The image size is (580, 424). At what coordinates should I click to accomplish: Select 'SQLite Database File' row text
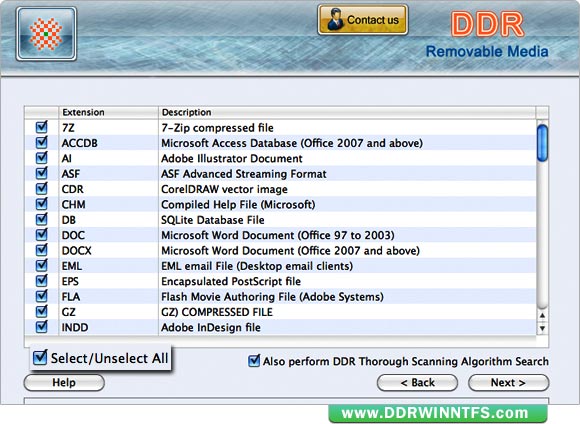(x=213, y=220)
